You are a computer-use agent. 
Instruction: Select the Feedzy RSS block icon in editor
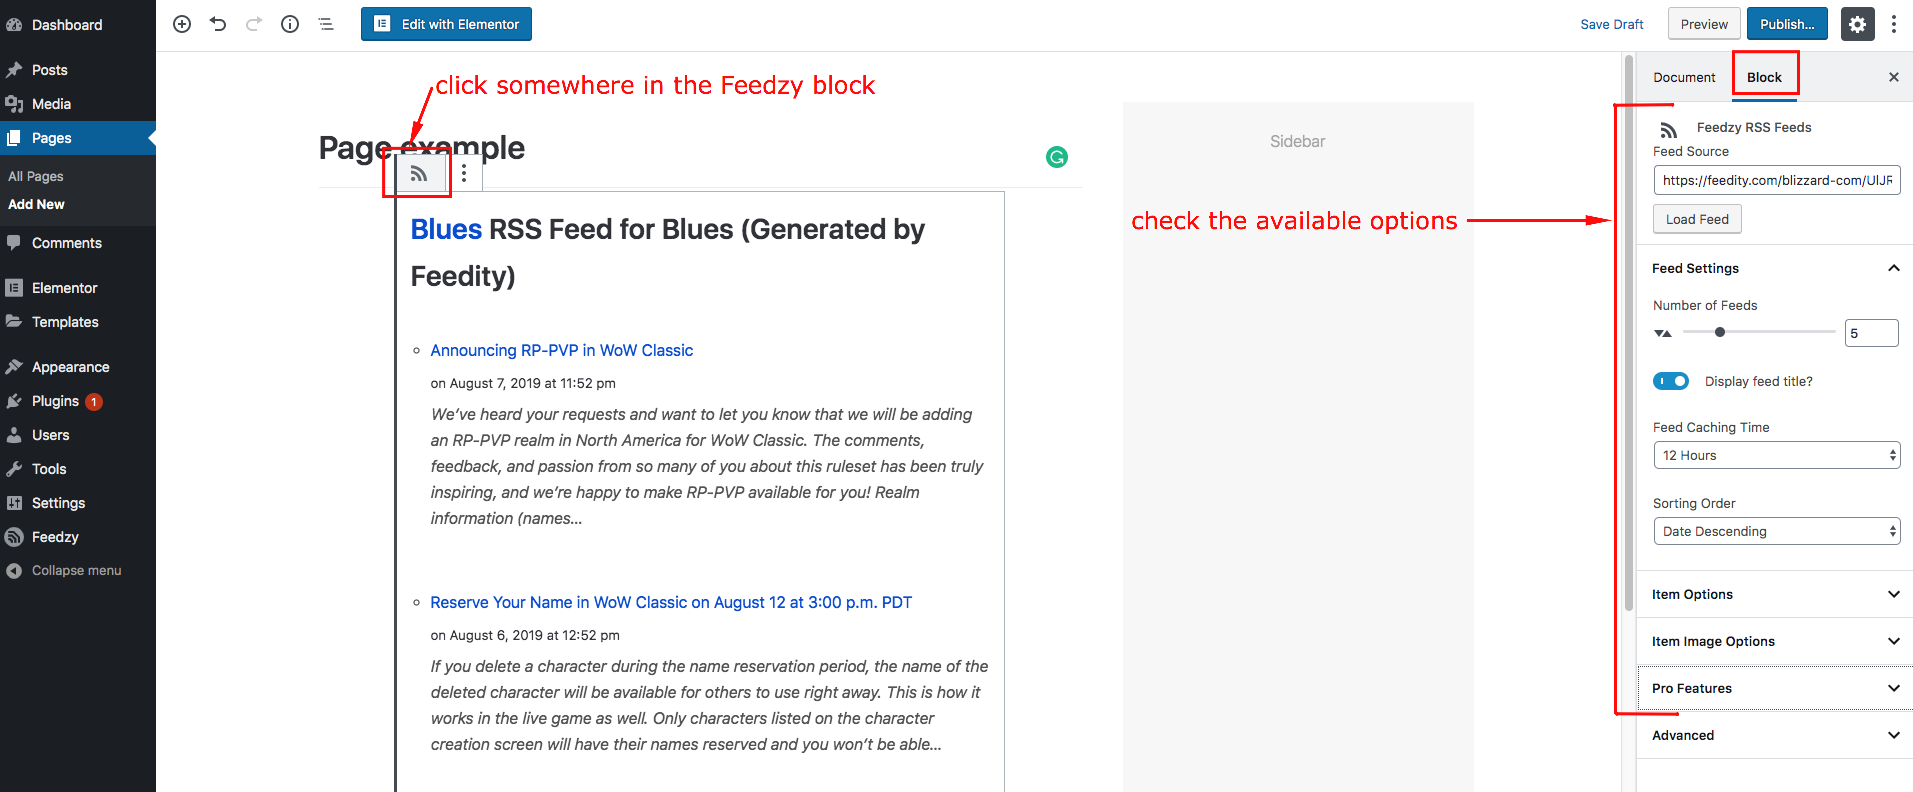(417, 173)
